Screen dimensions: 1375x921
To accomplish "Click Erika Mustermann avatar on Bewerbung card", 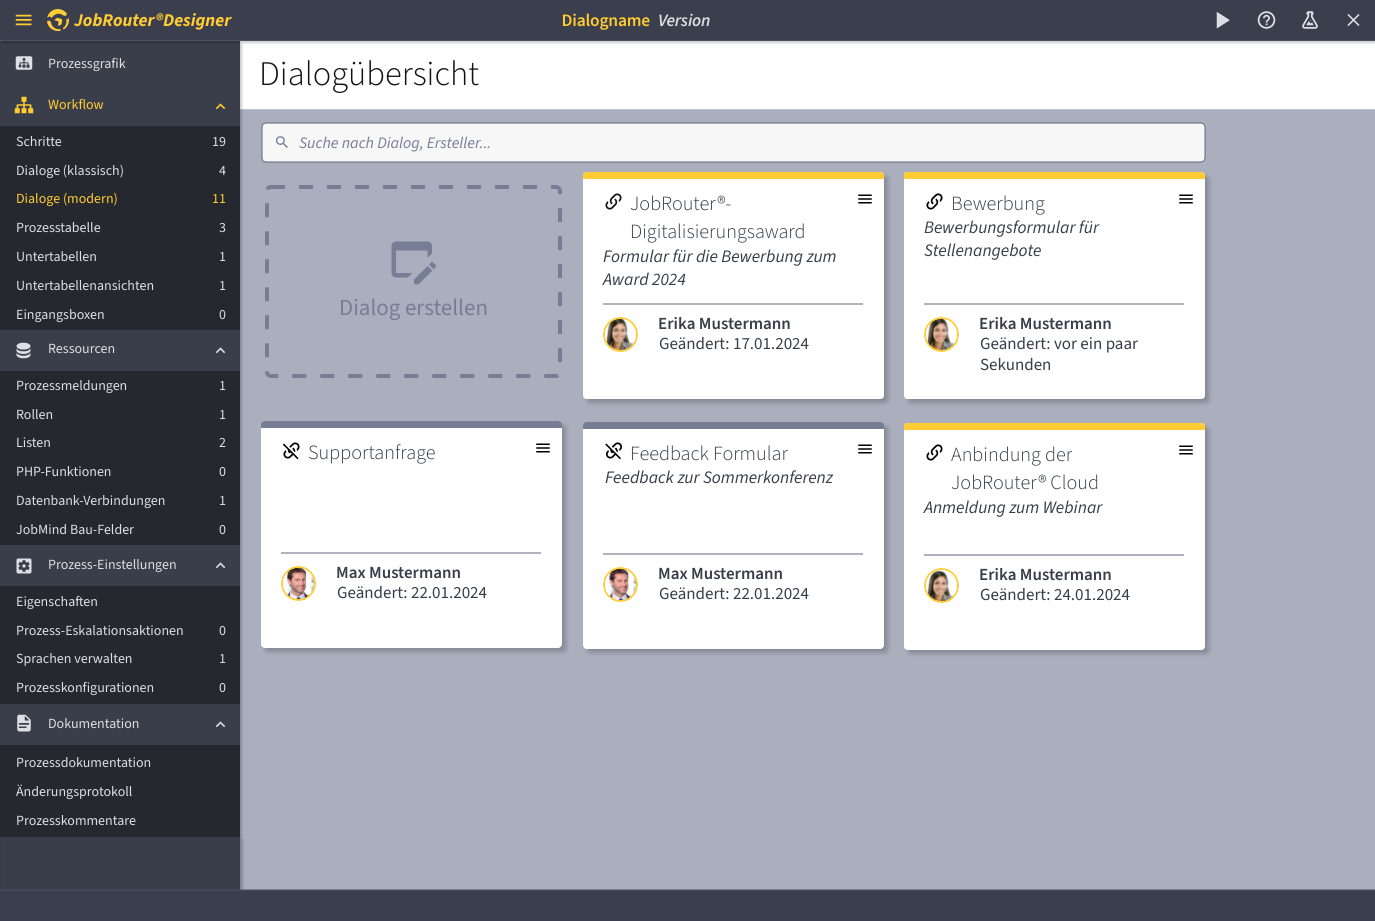I will point(941,334).
